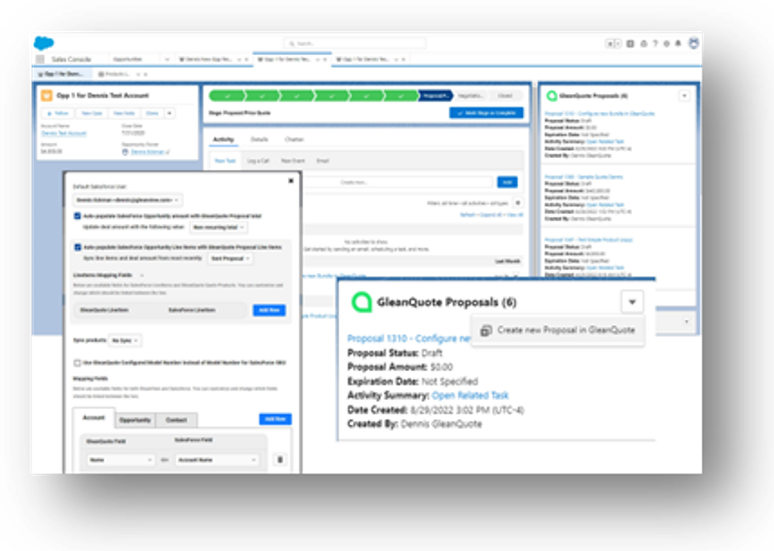Image resolution: width=774 pixels, height=551 pixels.
Task: Select the Opportunity mapping tab
Action: point(135,420)
